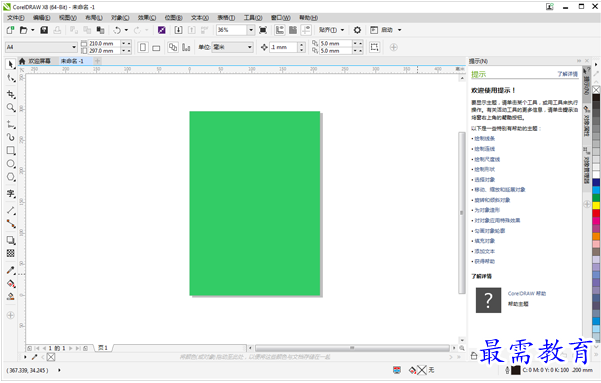Open the A4 page size dropdown
Image resolution: width=601 pixels, height=383 pixels.
click(x=41, y=47)
